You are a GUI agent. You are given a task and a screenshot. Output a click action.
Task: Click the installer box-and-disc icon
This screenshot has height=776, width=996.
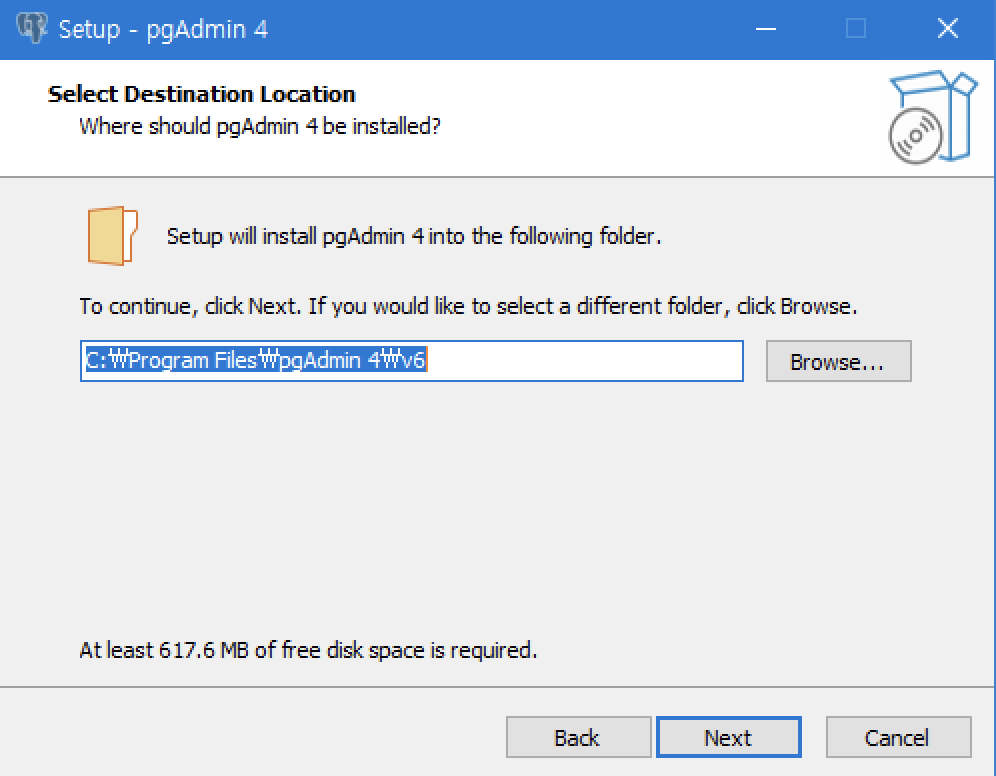(x=932, y=117)
